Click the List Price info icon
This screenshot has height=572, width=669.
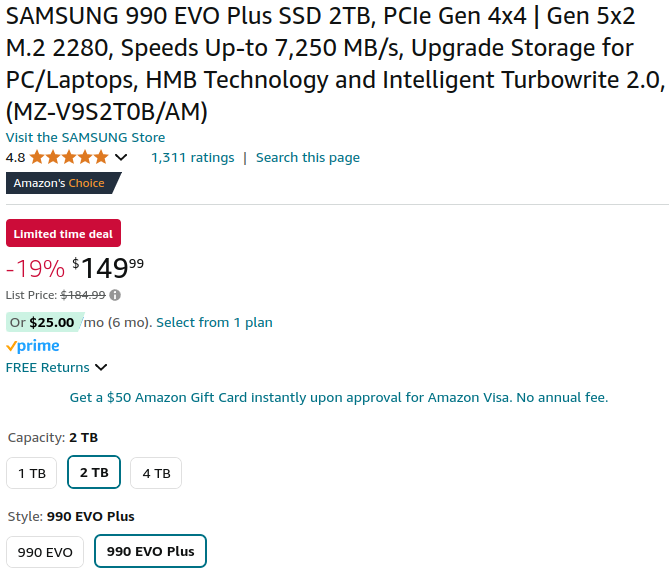[x=116, y=295]
